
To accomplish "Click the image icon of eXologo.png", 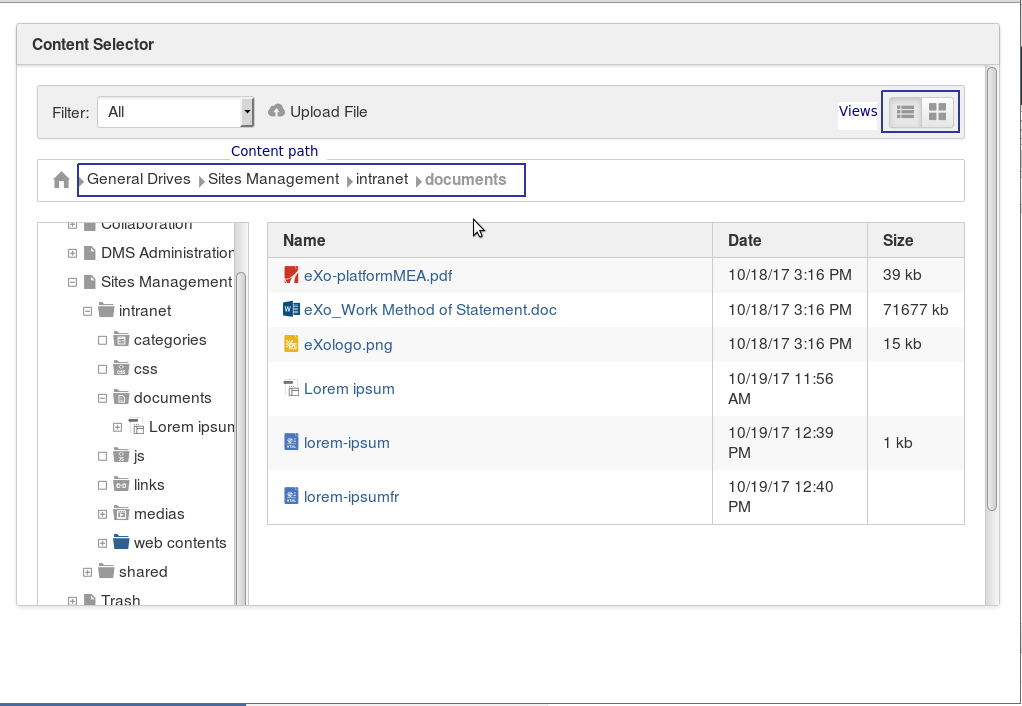I will (x=291, y=344).
